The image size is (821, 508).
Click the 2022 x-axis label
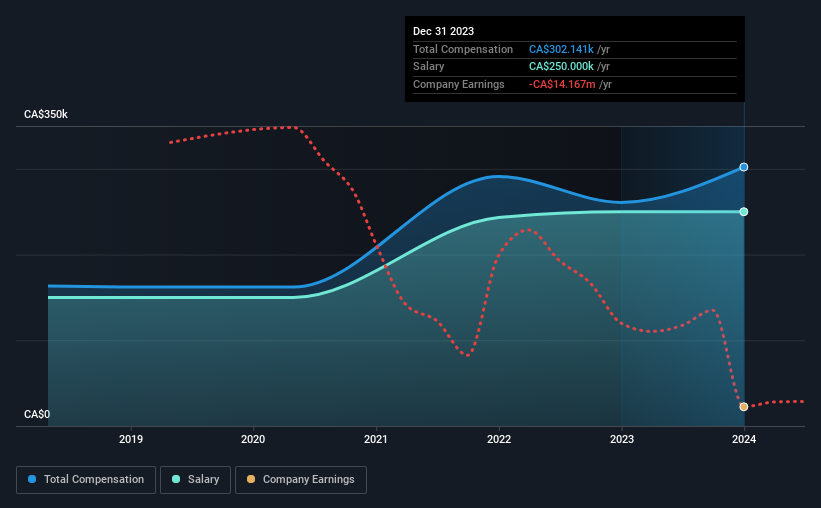tap(499, 439)
